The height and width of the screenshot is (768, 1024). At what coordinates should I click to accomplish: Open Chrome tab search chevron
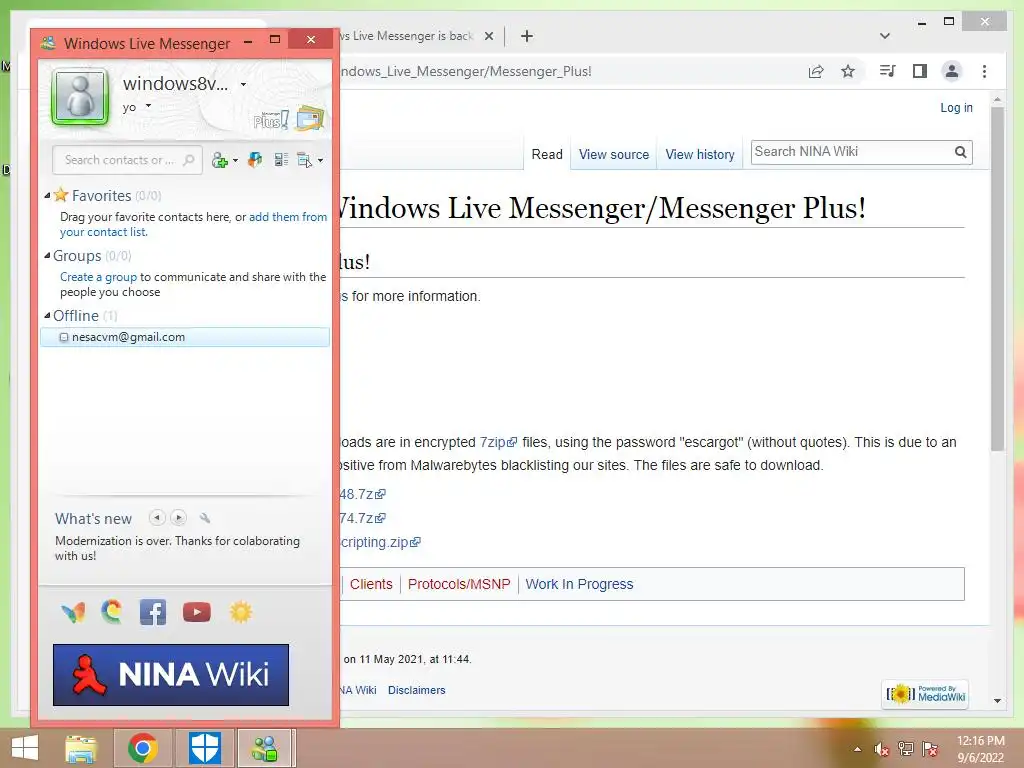point(885,36)
